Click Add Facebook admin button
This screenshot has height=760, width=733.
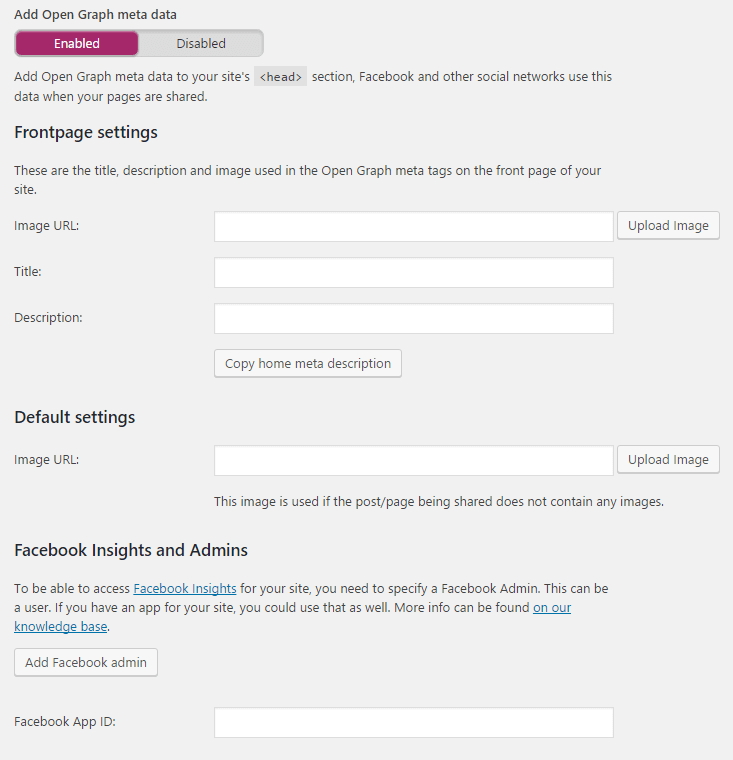(86, 663)
